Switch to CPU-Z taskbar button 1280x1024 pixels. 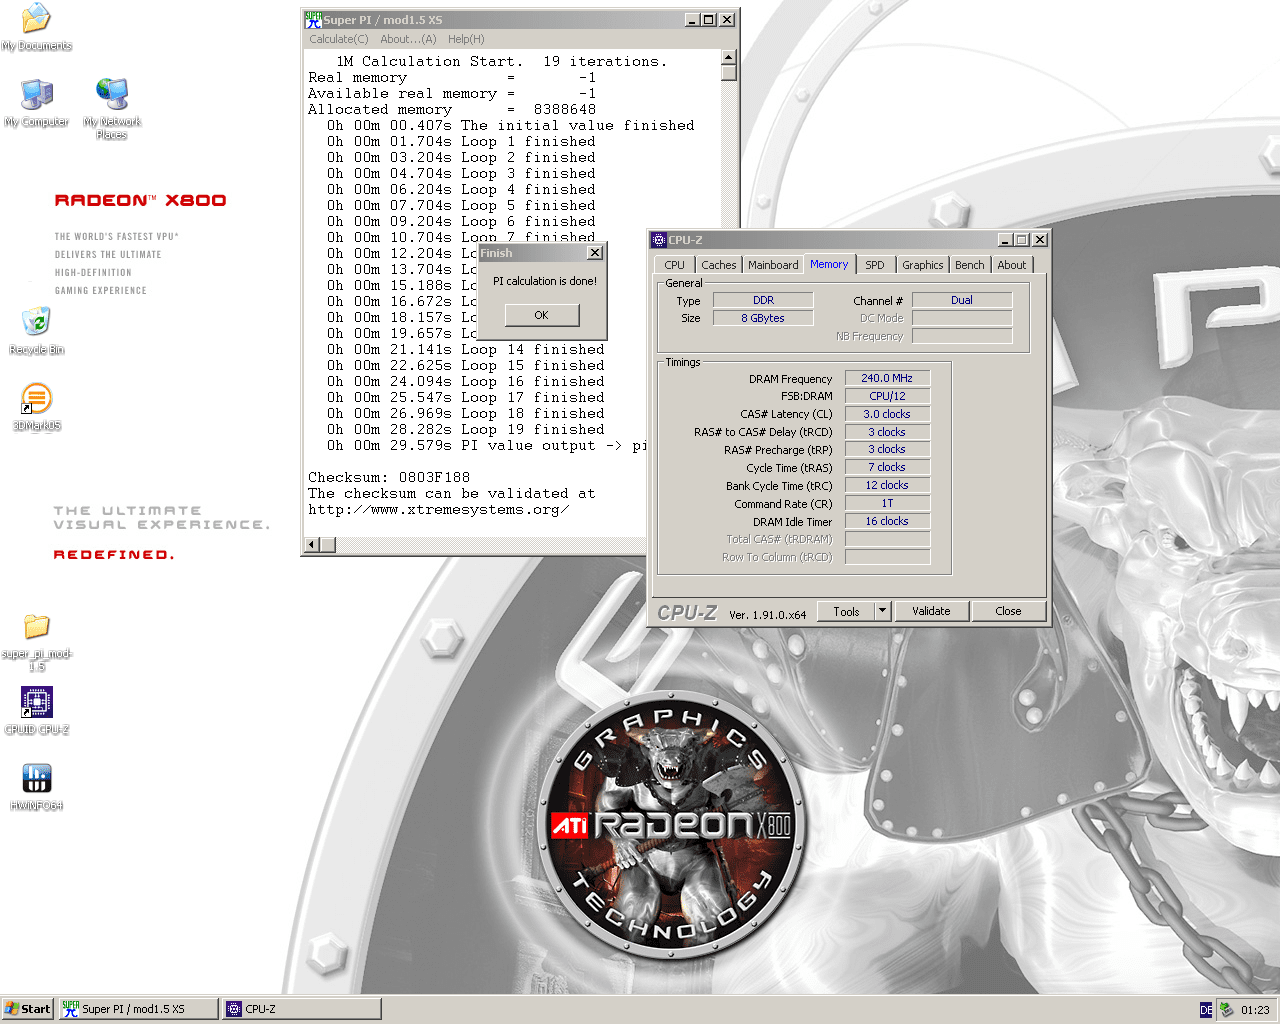[x=301, y=1009]
